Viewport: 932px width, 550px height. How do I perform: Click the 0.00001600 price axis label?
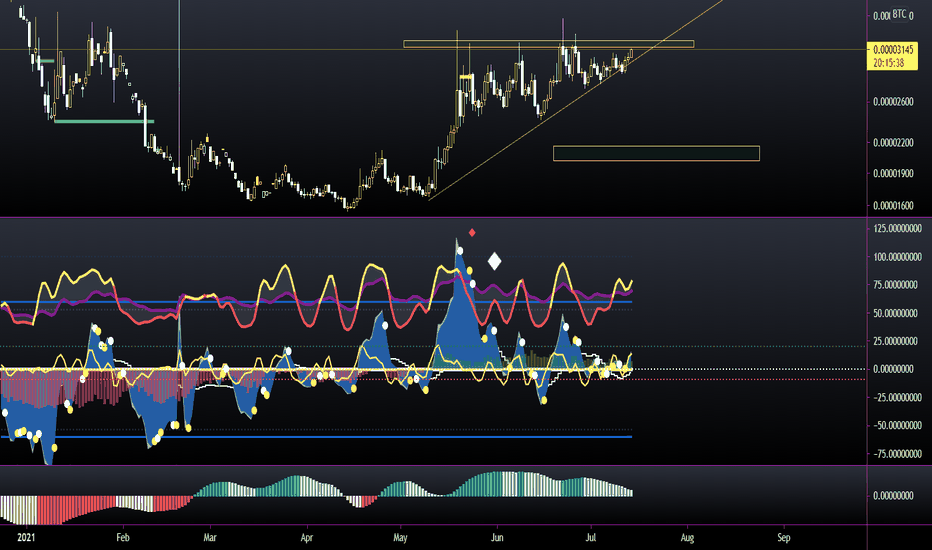pyautogui.click(x=893, y=206)
